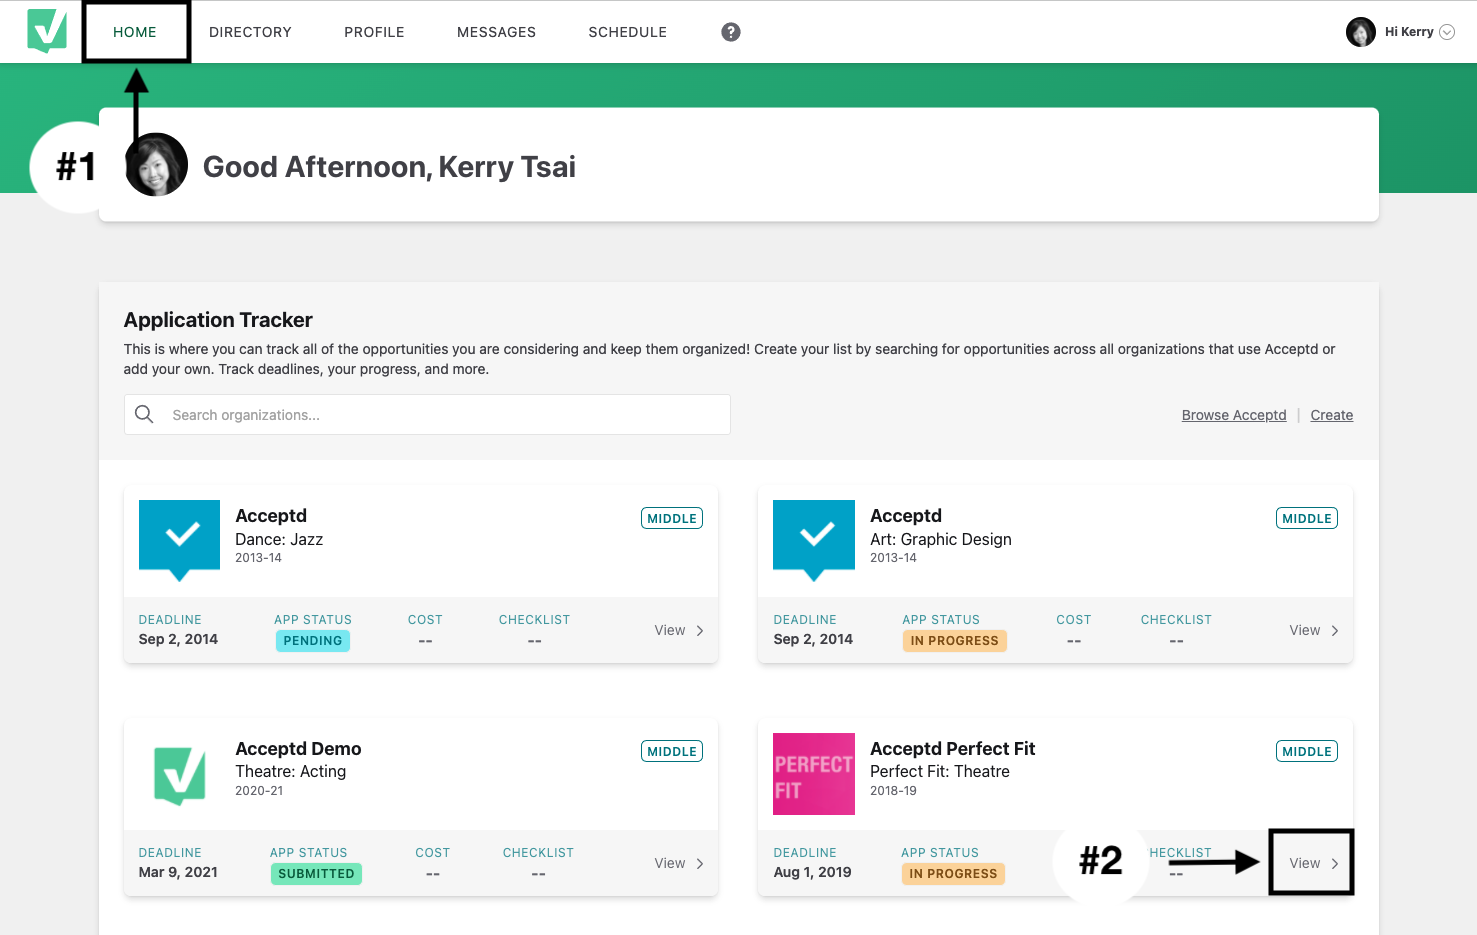This screenshot has width=1477, height=935.
Task: Open the Schedule tab
Action: click(627, 32)
